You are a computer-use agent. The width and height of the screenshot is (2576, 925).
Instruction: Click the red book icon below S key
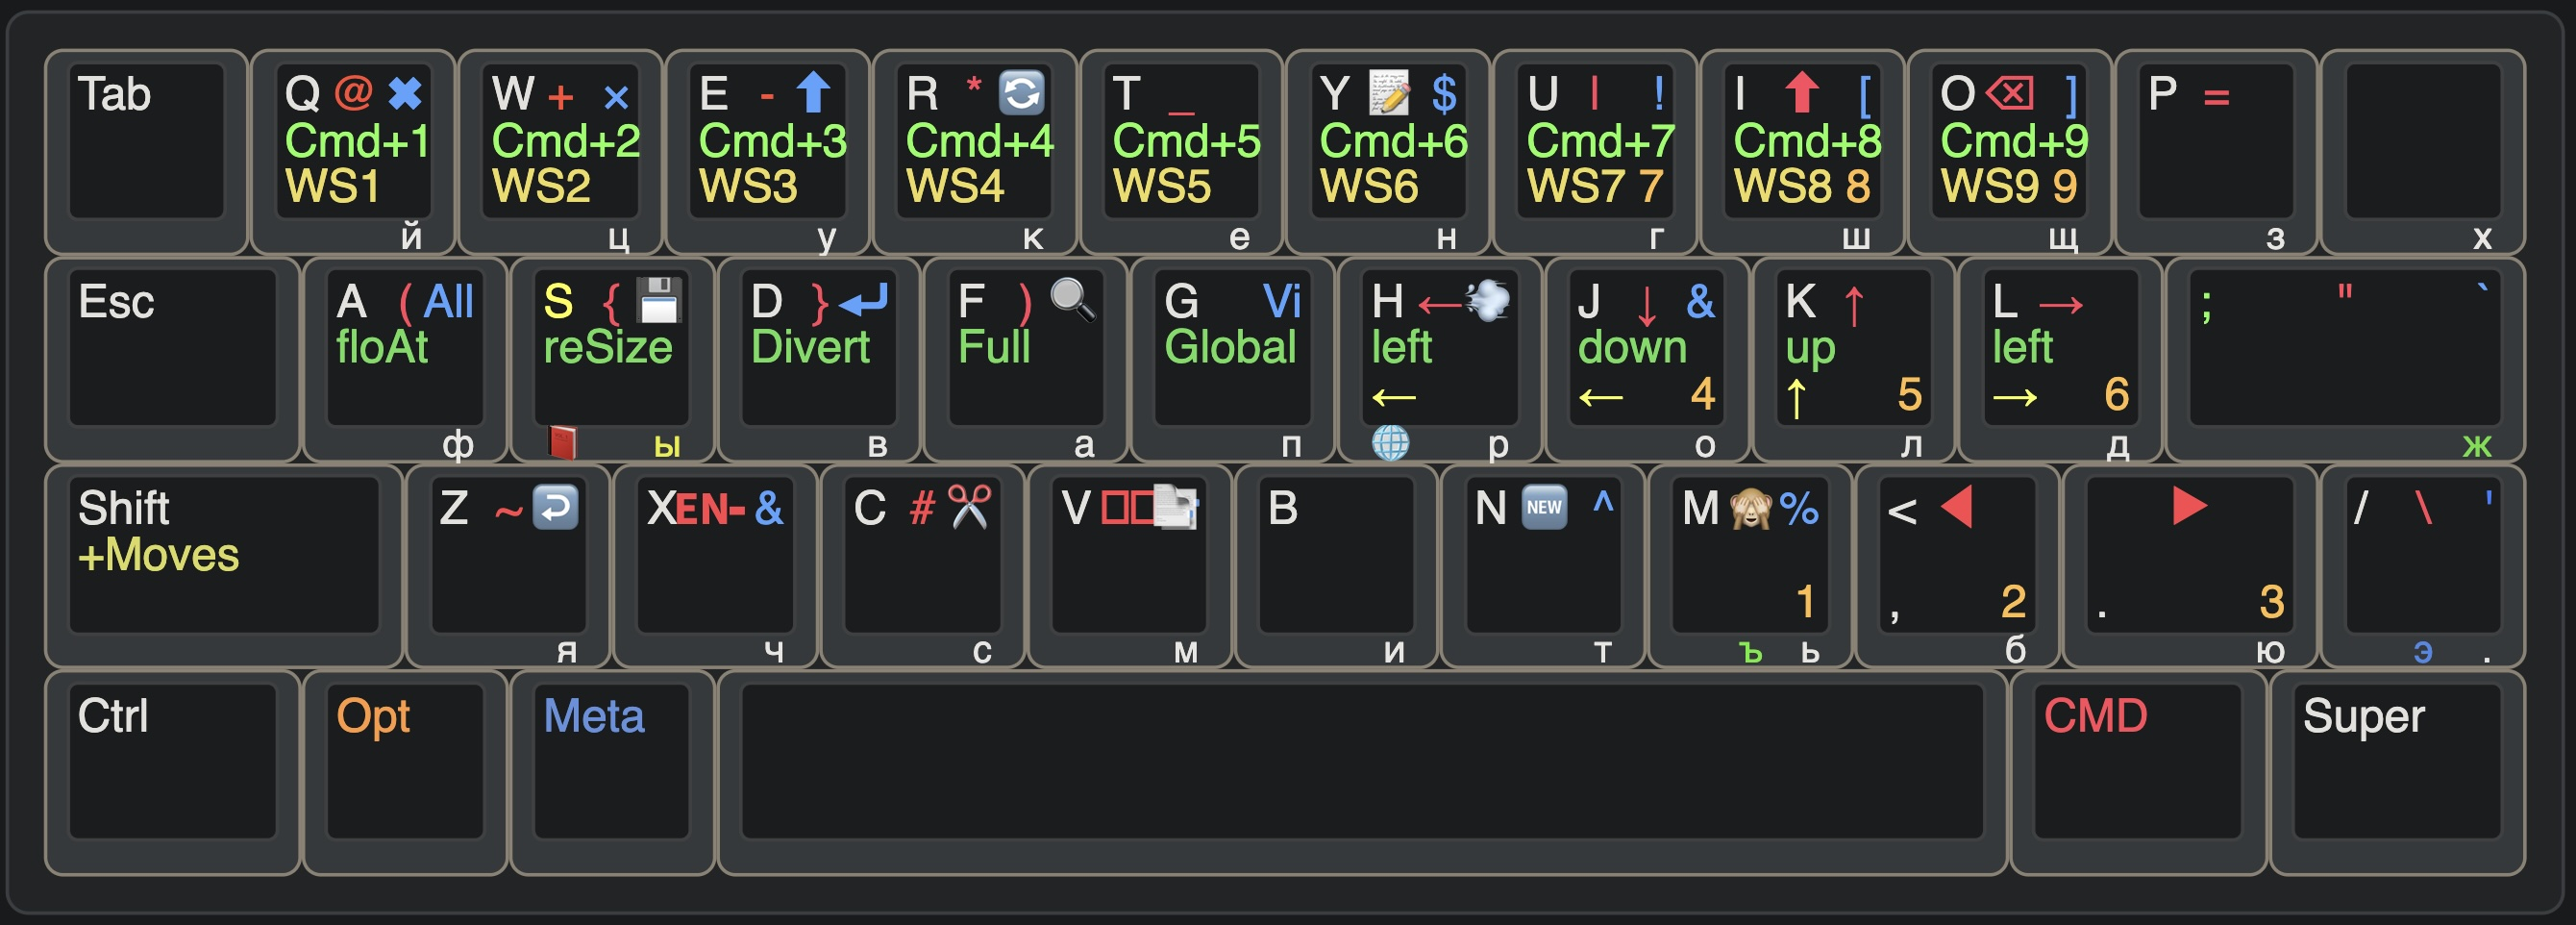[563, 442]
